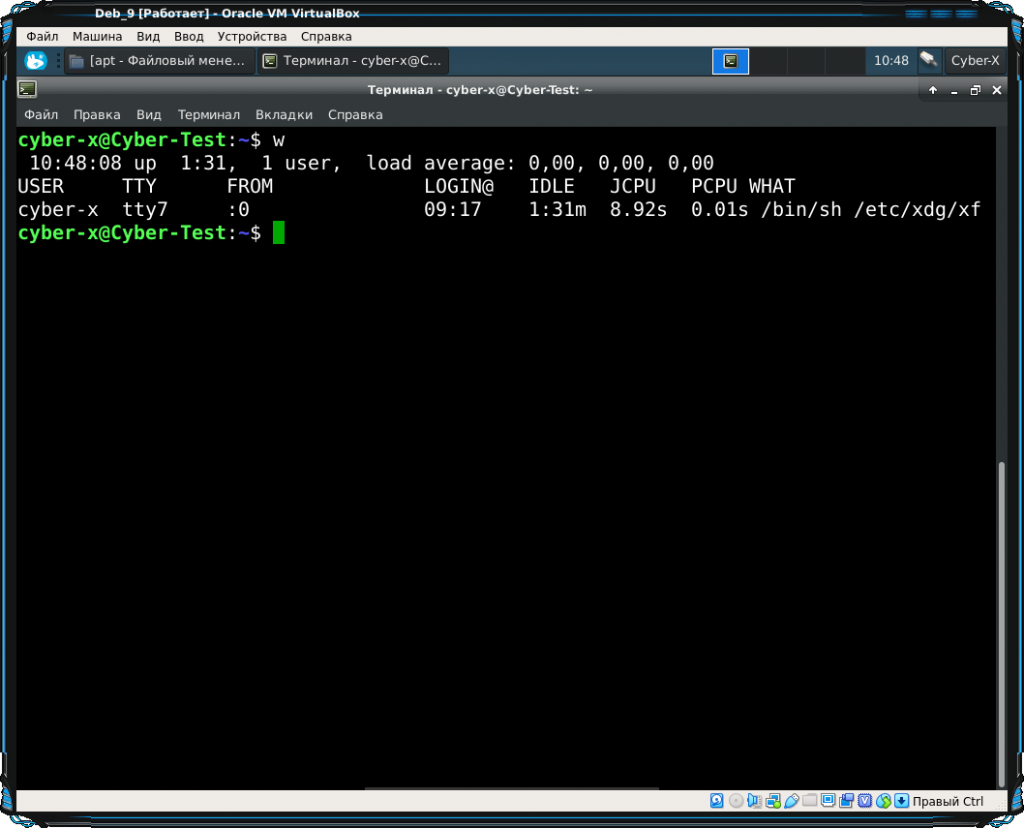Open VirtualBox Ввод menu
Screen dimensions: 1024x828
click(188, 37)
